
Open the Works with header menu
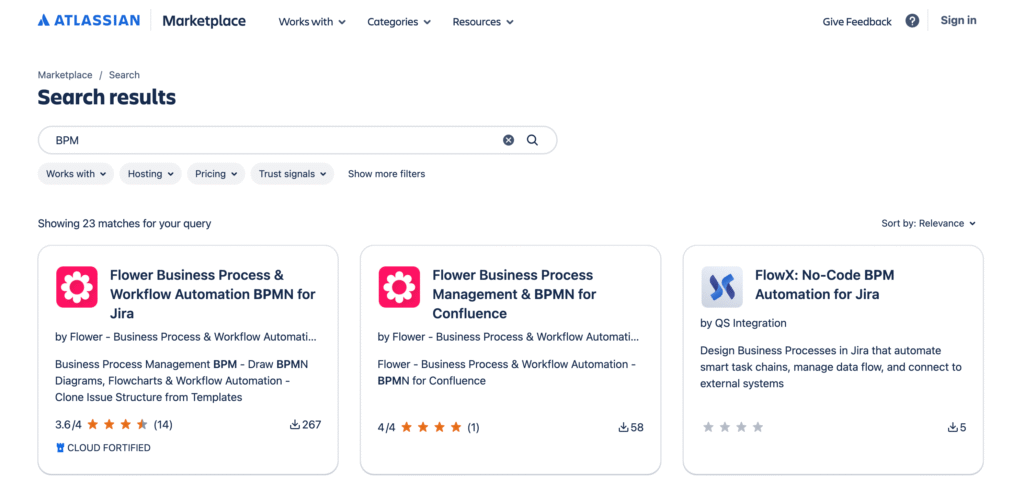pyautogui.click(x=312, y=22)
